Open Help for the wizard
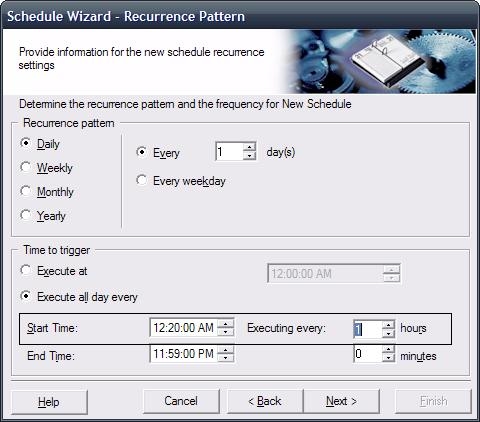The width and height of the screenshot is (480, 422). [x=49, y=402]
